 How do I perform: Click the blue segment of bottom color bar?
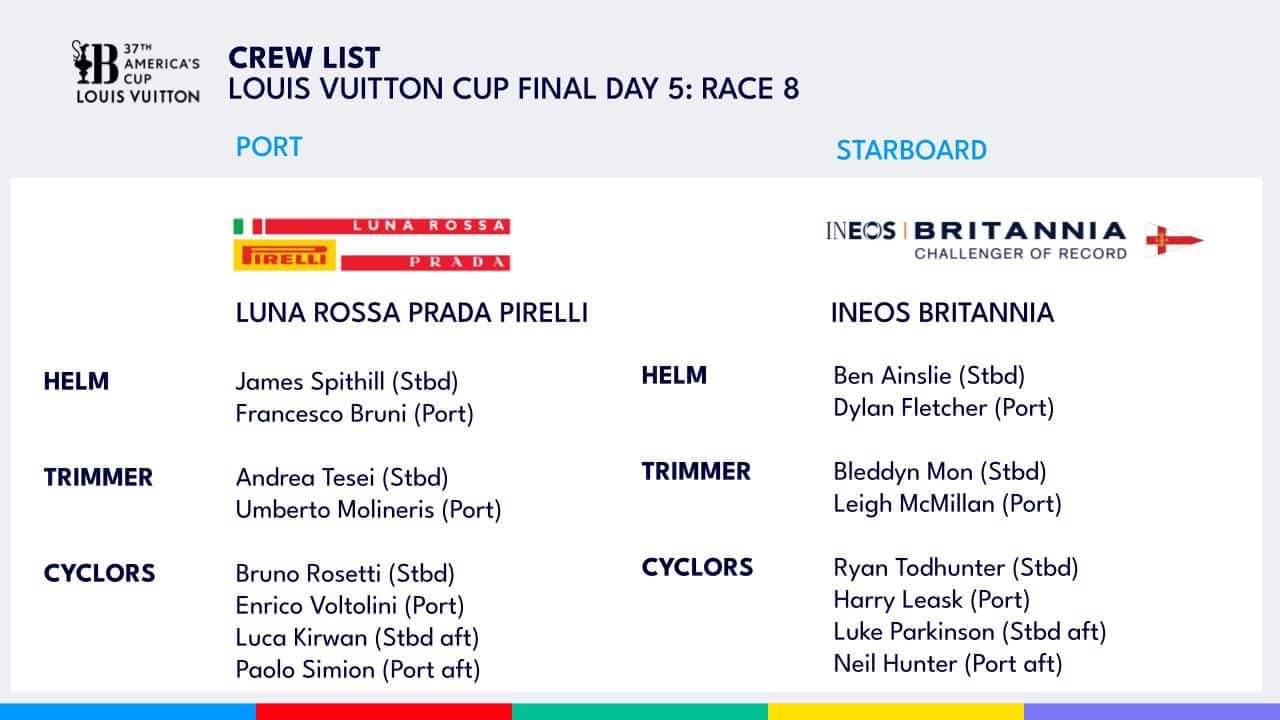pos(127,711)
